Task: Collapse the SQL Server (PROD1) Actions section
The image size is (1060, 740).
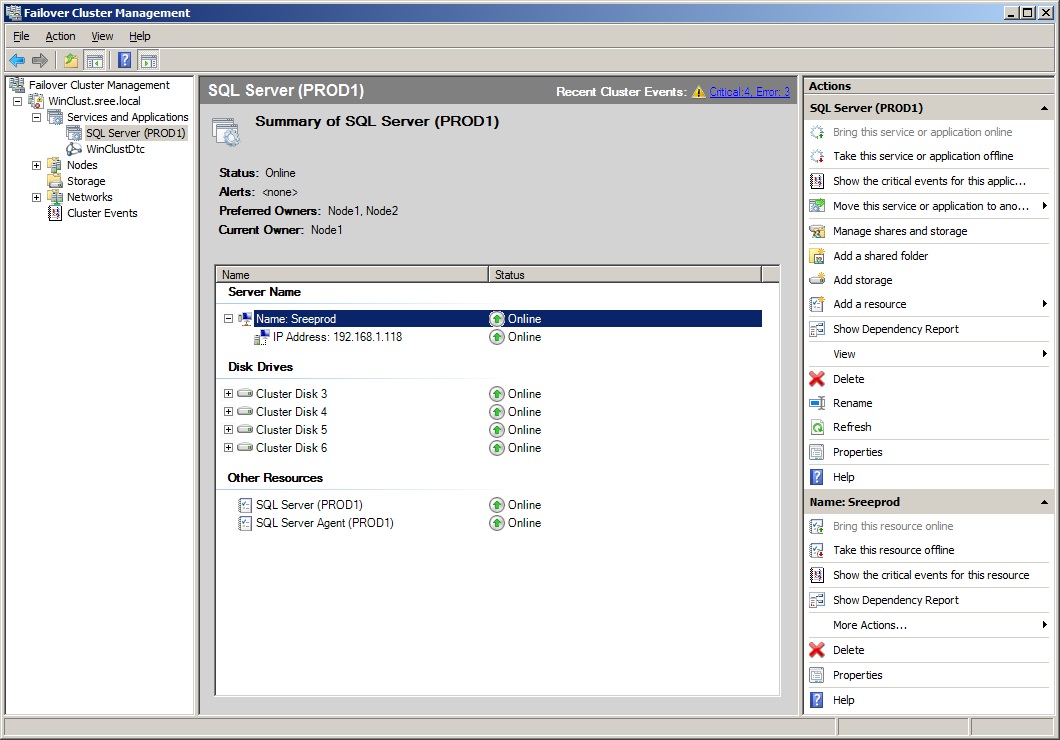Action: pyautogui.click(x=1044, y=108)
